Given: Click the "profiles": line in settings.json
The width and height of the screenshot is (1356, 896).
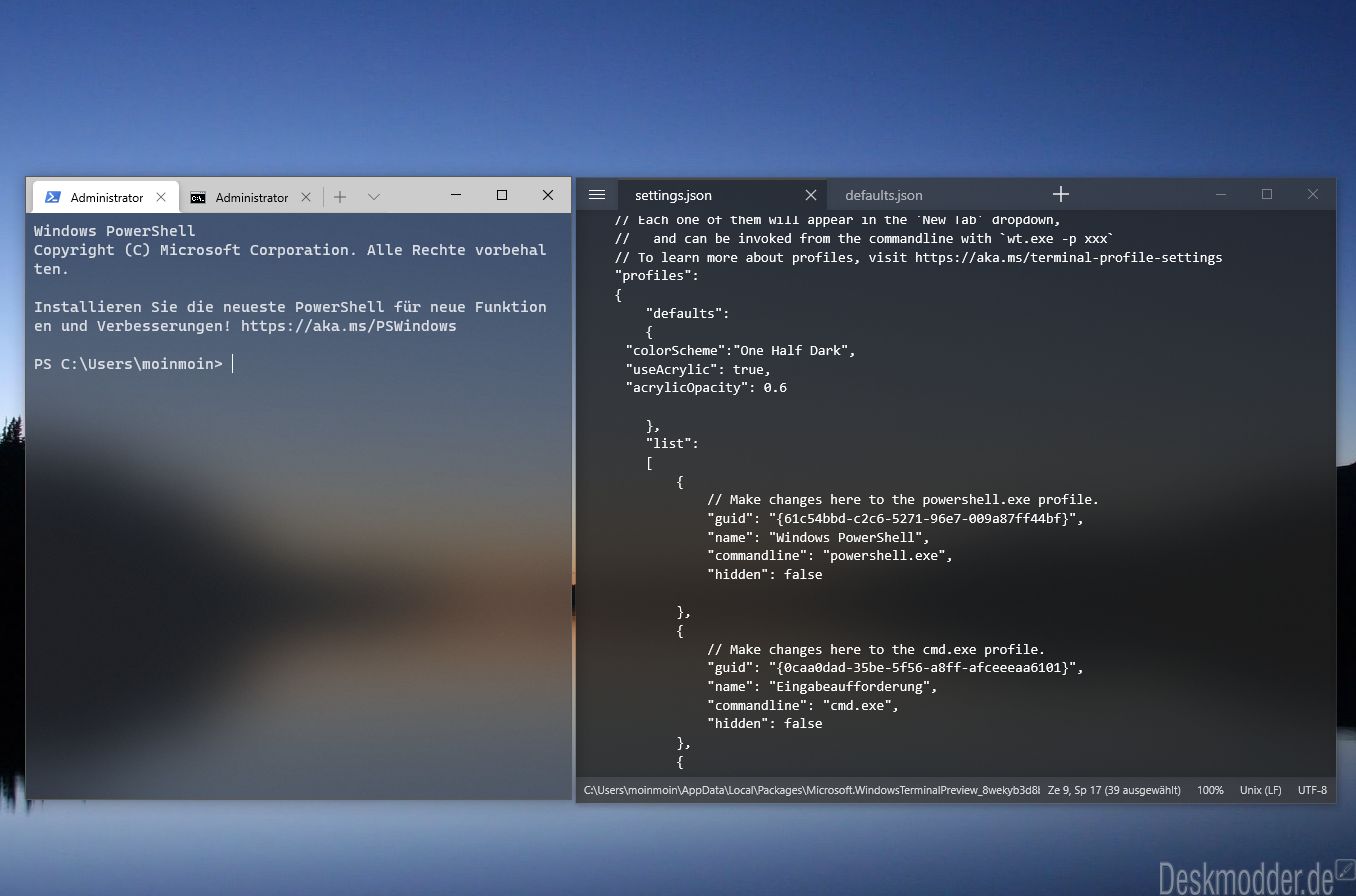Looking at the screenshot, I should coord(657,276).
